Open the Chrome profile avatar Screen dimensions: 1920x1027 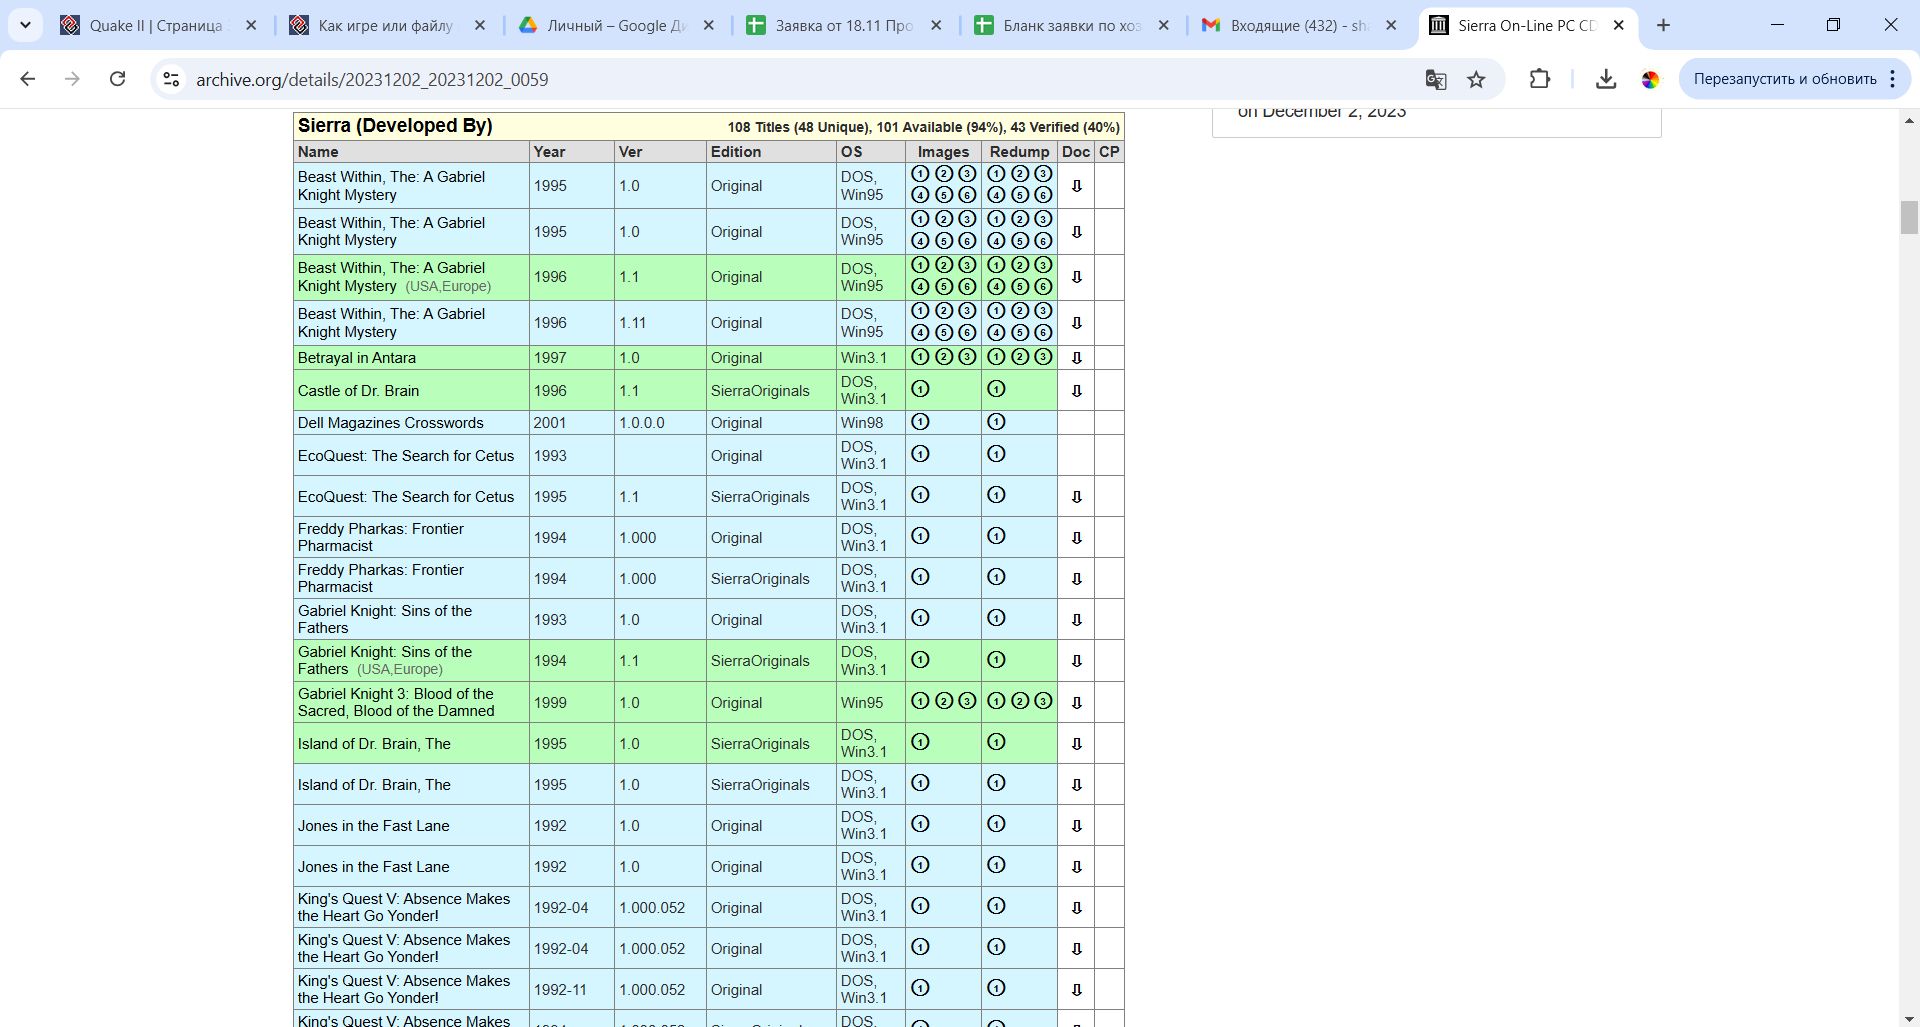tap(1650, 79)
